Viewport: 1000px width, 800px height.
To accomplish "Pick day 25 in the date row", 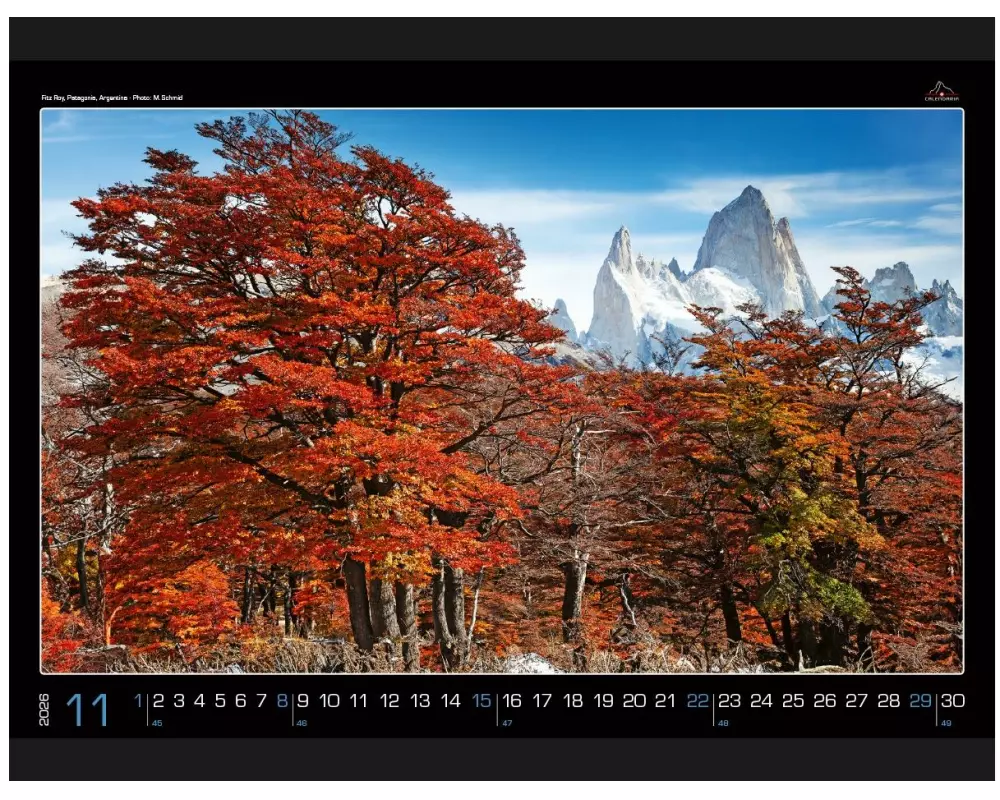I will point(793,701).
